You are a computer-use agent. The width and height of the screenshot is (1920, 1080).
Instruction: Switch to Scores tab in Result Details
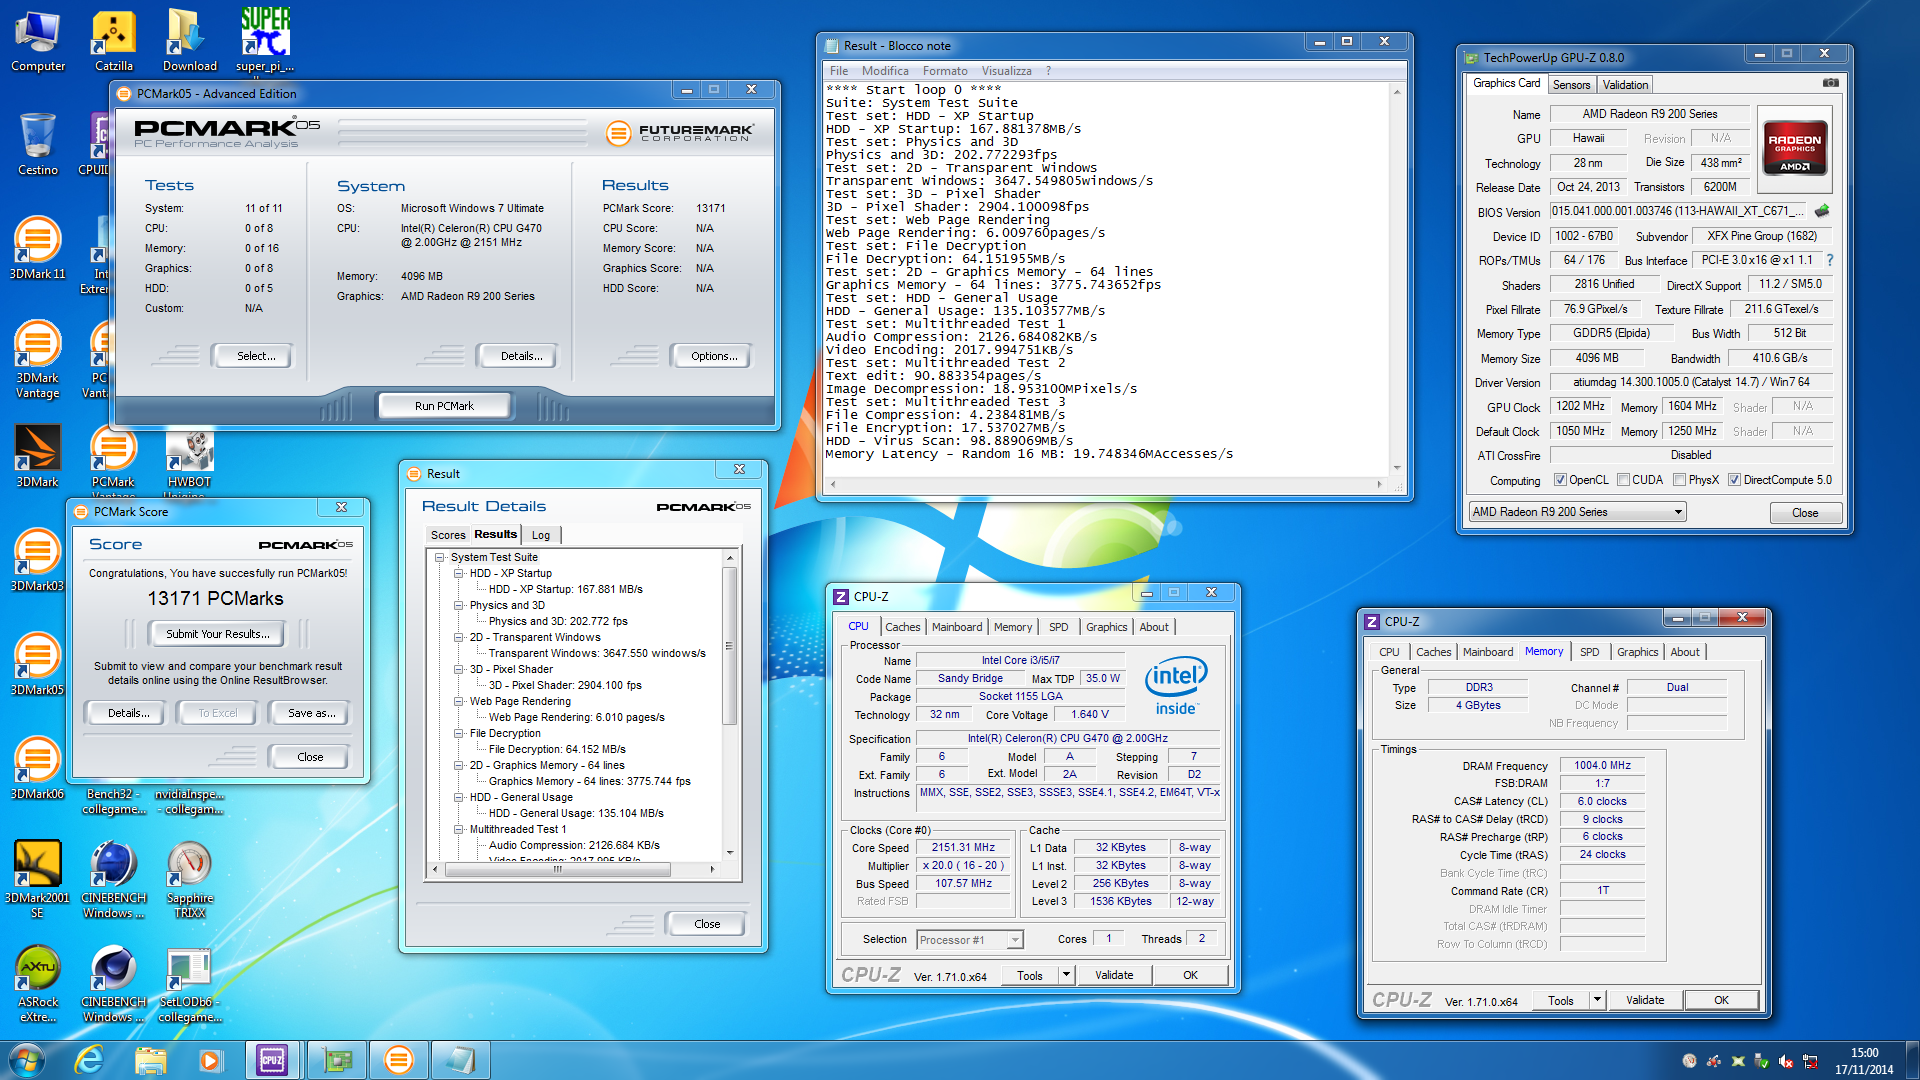(448, 535)
